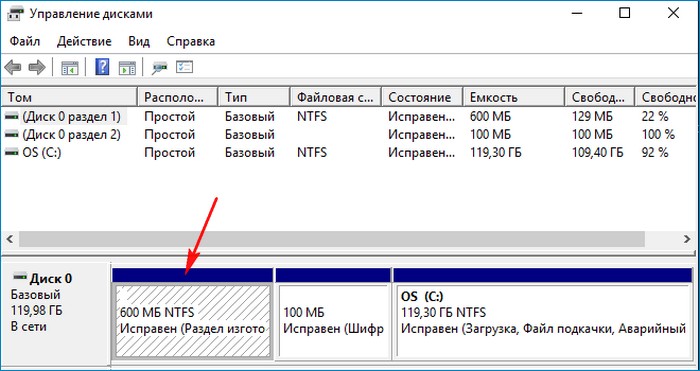Click the Forward arrow toolbar icon

[37, 68]
